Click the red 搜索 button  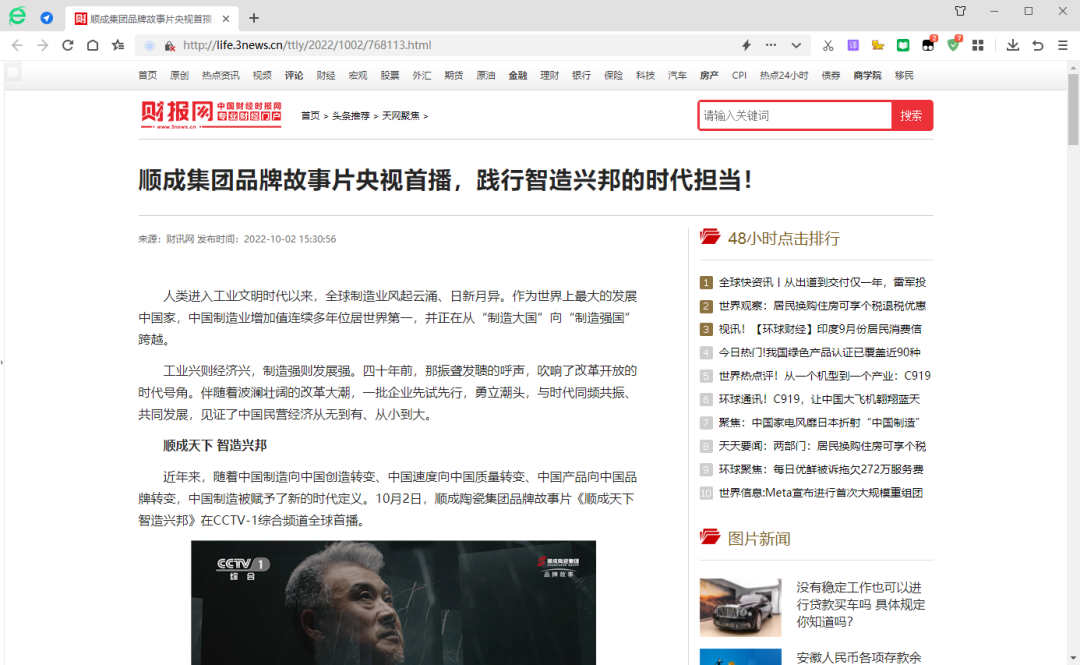[911, 116]
